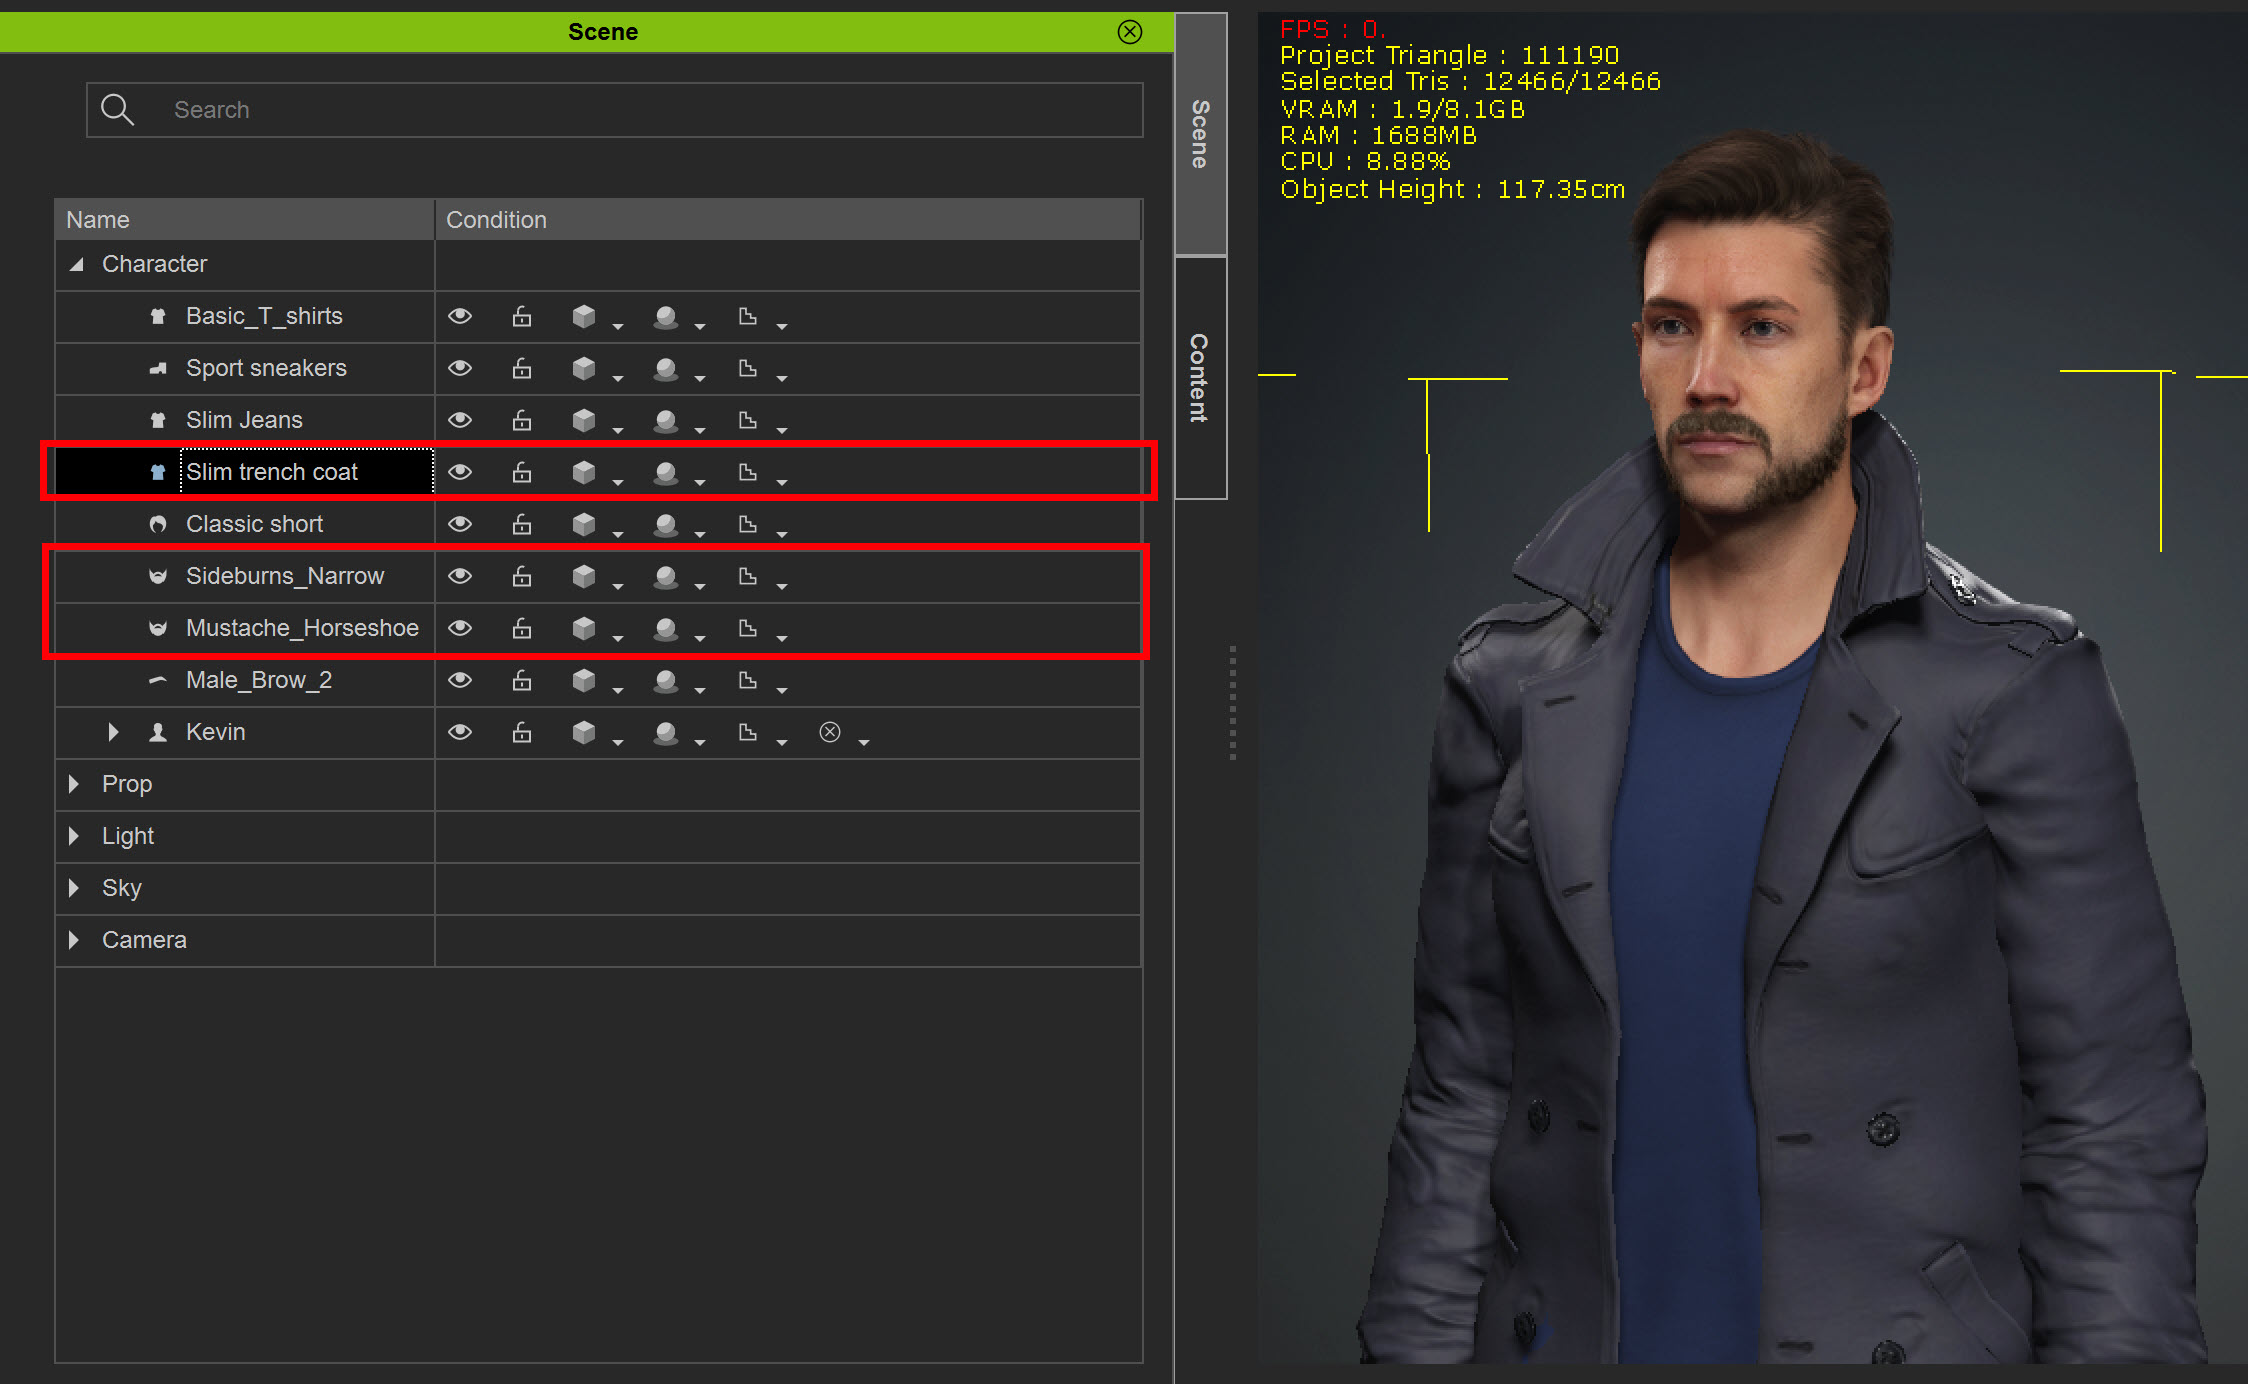Viewport: 2248px width, 1384px height.
Task: Click cube icon in Classic short row
Action: (x=584, y=524)
